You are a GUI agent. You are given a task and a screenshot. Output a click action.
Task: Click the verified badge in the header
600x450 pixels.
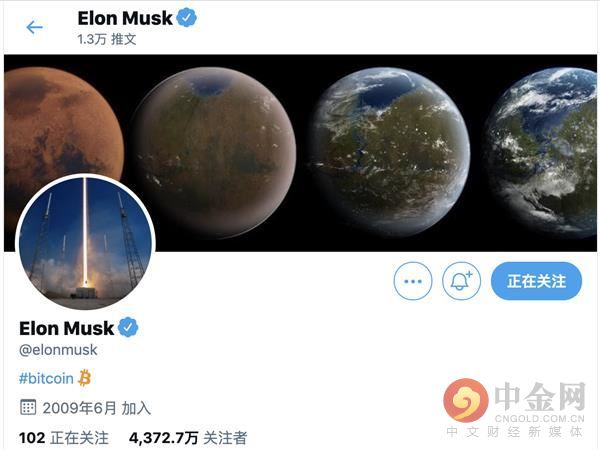[x=187, y=18]
